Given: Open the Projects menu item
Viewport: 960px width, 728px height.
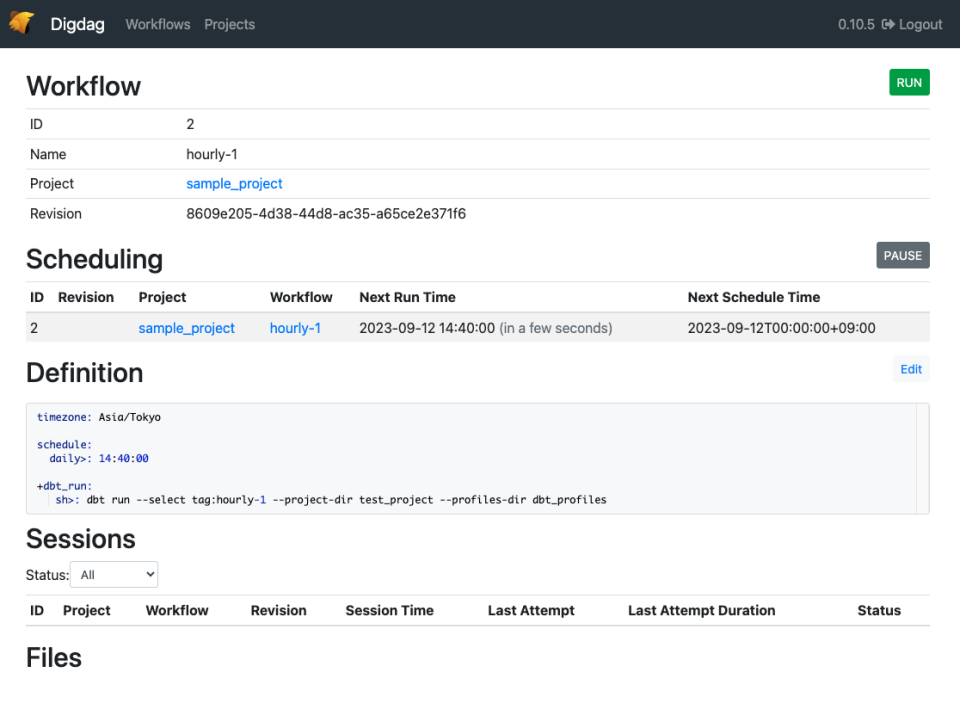Looking at the screenshot, I should click(x=229, y=24).
